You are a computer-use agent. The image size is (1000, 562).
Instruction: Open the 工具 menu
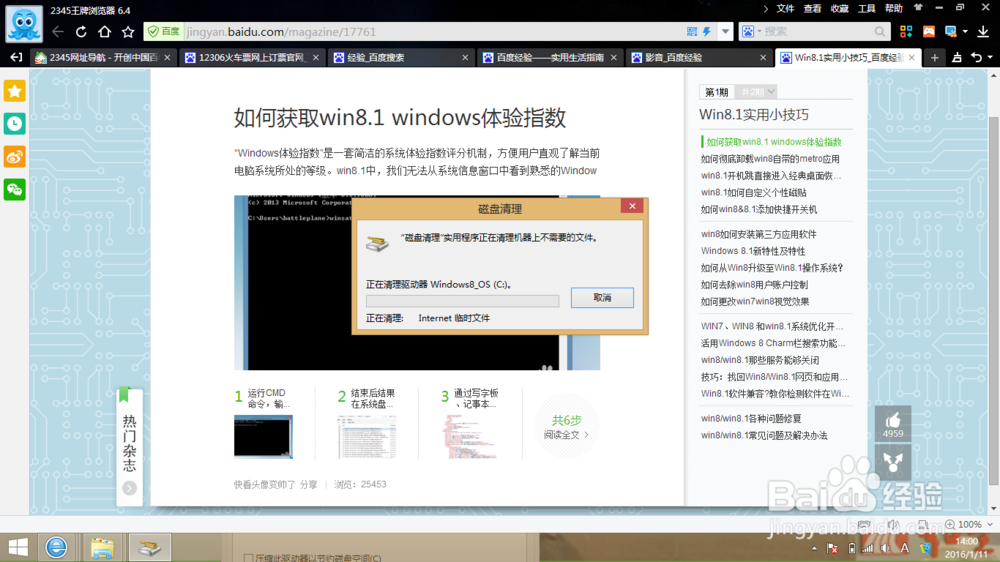pyautogui.click(x=866, y=8)
